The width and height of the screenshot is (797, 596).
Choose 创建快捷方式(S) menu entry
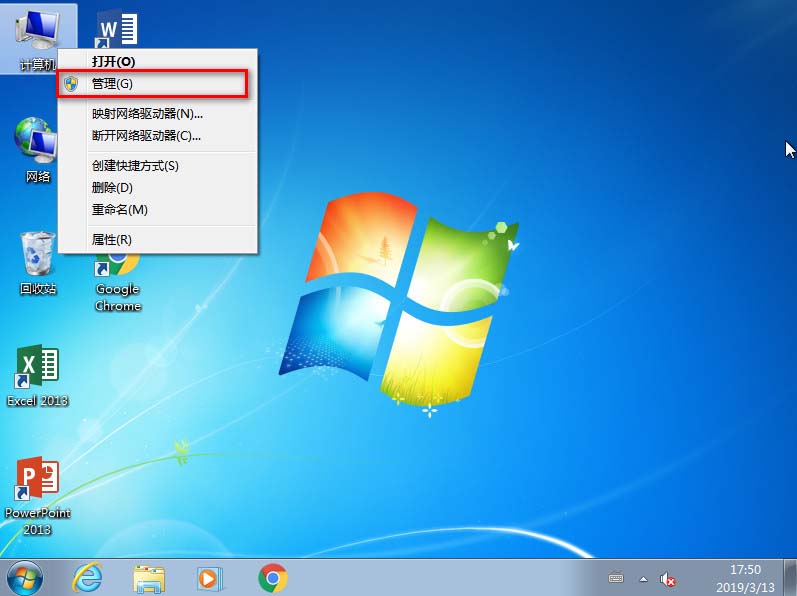[x=157, y=166]
